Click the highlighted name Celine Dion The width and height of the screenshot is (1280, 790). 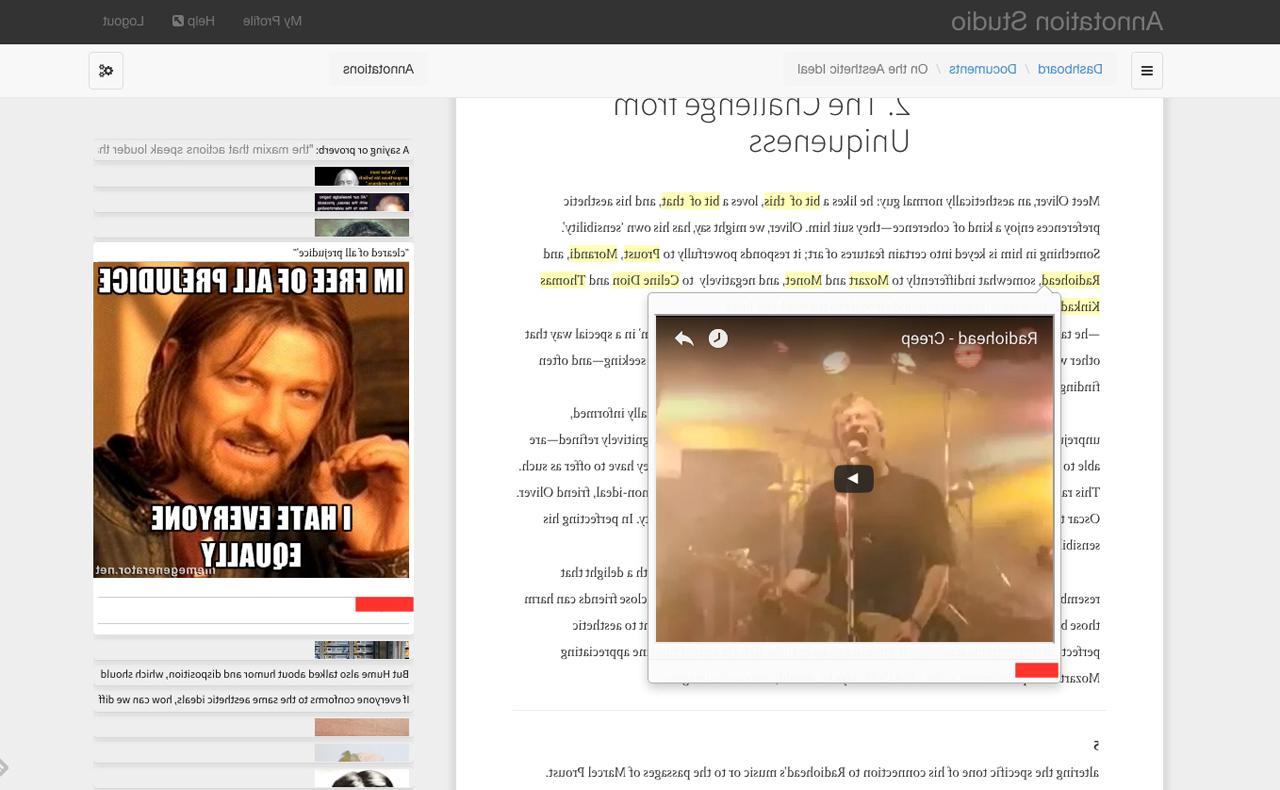(x=645, y=280)
